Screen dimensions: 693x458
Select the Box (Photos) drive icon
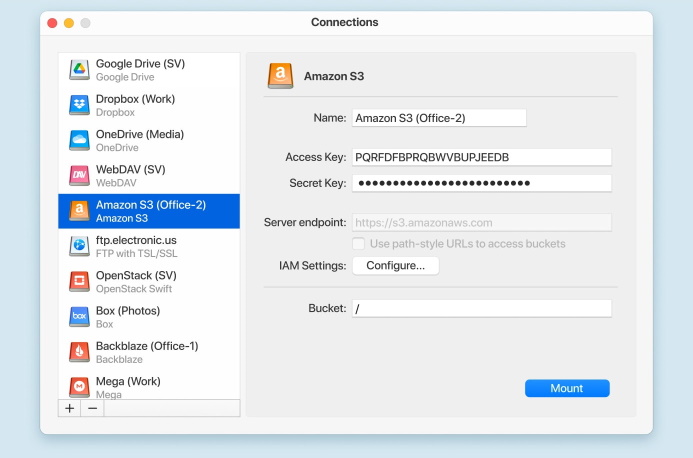[80, 317]
